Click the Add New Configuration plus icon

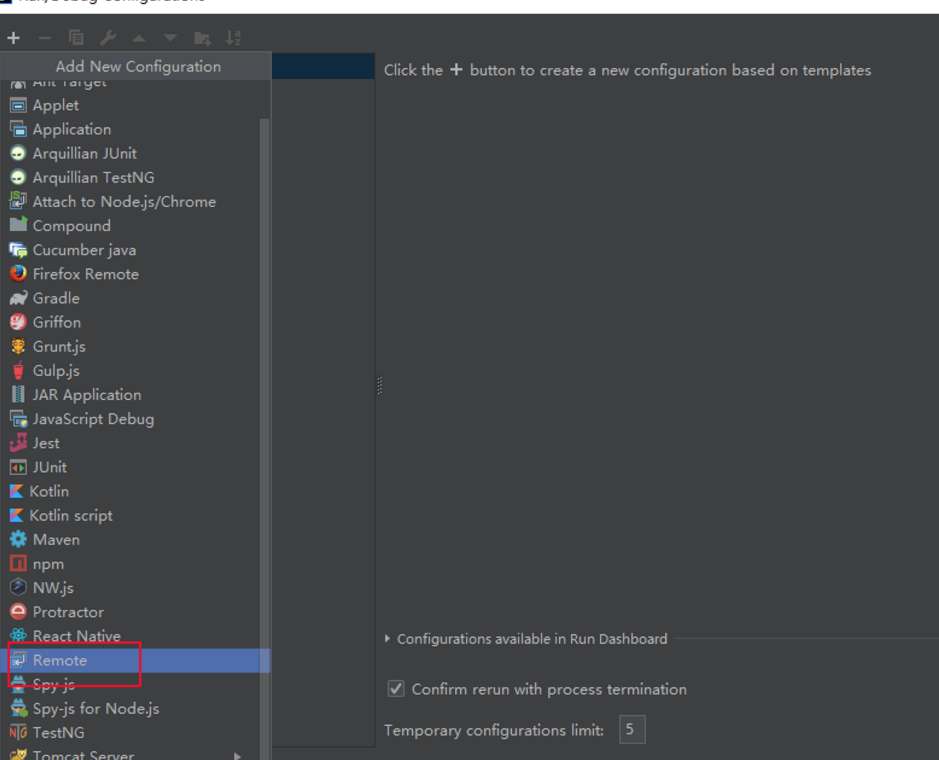13,38
